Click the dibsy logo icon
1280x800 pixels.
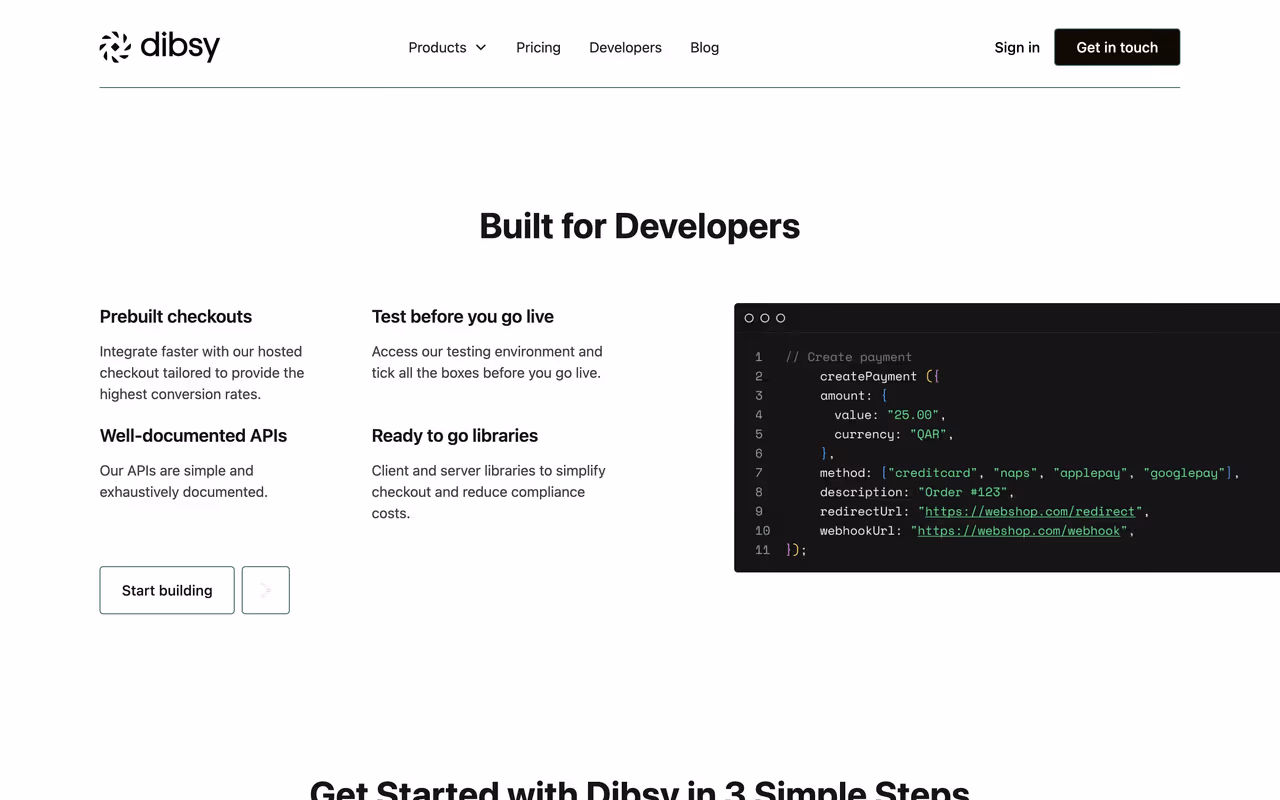tap(115, 47)
